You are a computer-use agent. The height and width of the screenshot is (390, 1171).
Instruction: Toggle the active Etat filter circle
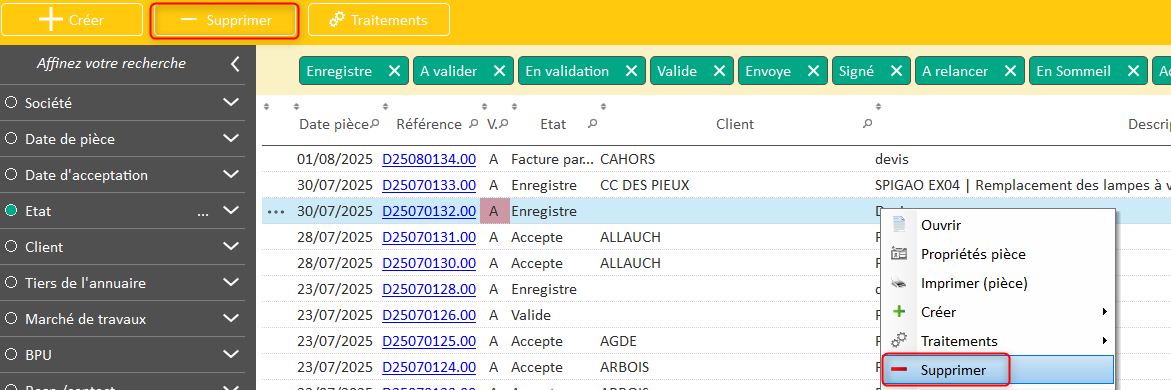coord(10,211)
